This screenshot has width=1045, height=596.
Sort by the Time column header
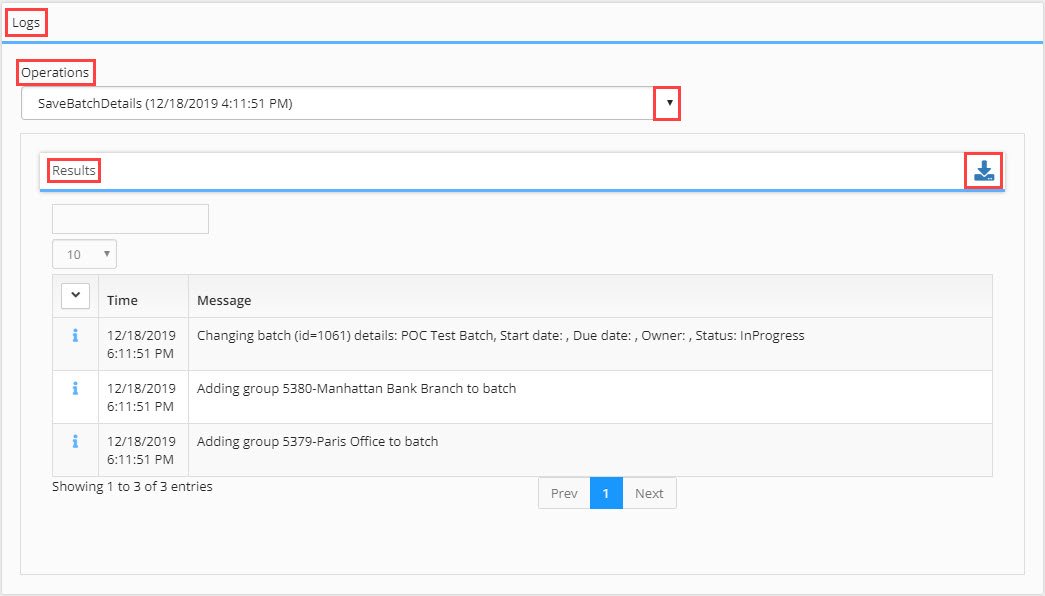(123, 300)
